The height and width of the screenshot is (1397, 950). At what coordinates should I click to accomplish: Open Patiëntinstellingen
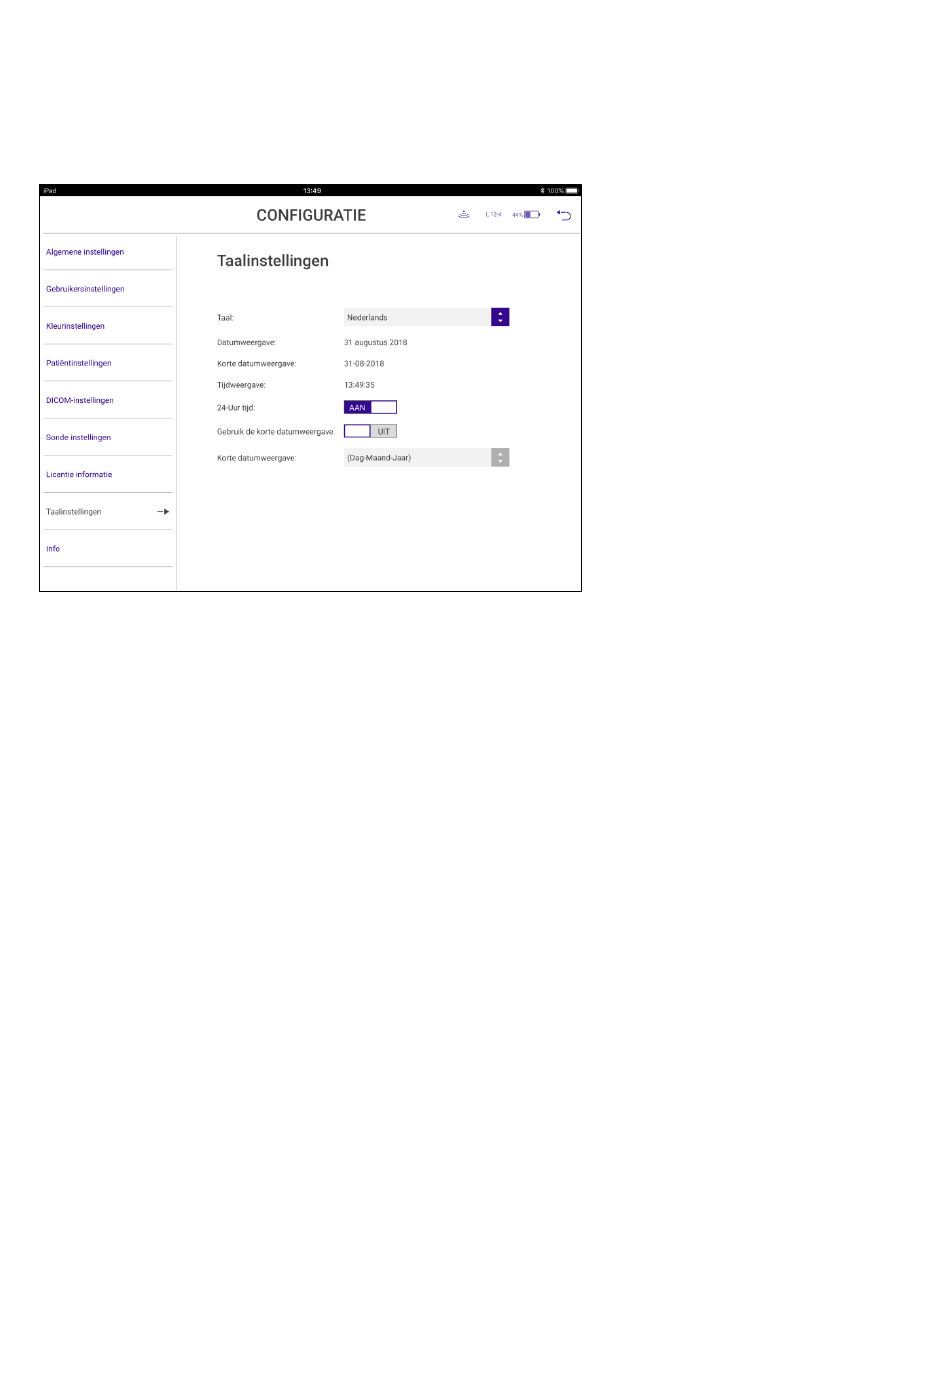pyautogui.click(x=79, y=363)
